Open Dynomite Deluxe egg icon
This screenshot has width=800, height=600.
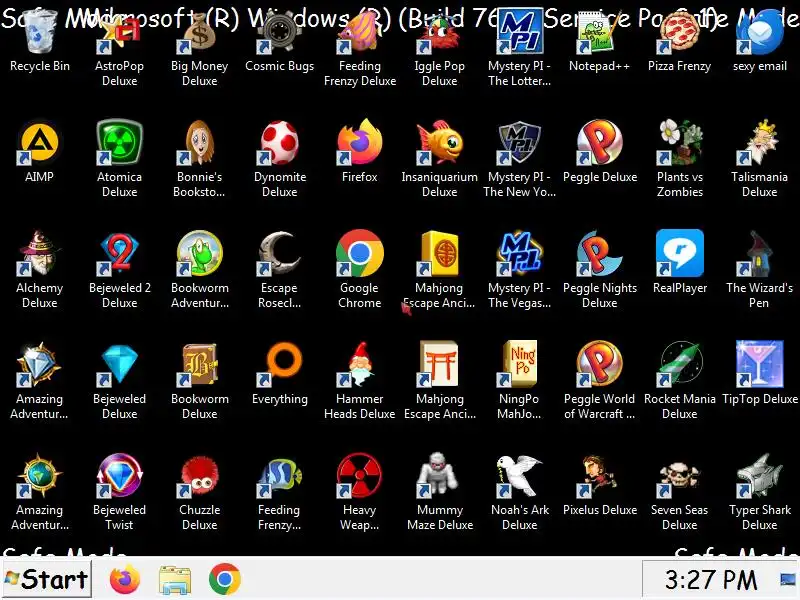pos(280,143)
